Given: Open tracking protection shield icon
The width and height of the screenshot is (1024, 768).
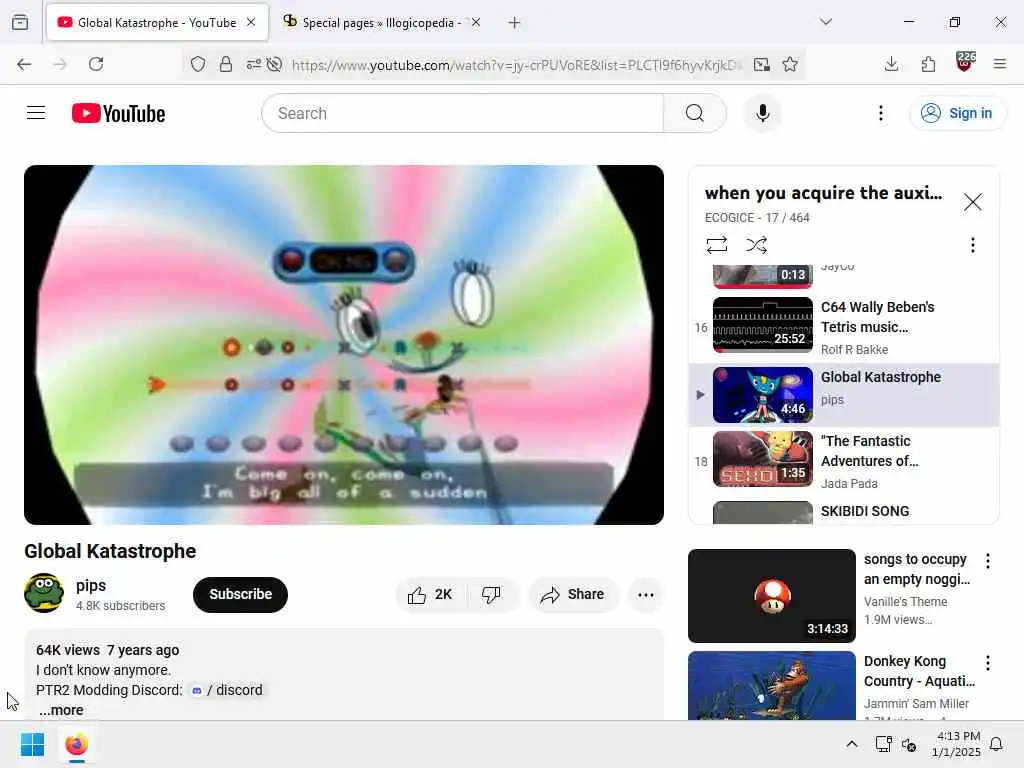Looking at the screenshot, I should pyautogui.click(x=198, y=64).
